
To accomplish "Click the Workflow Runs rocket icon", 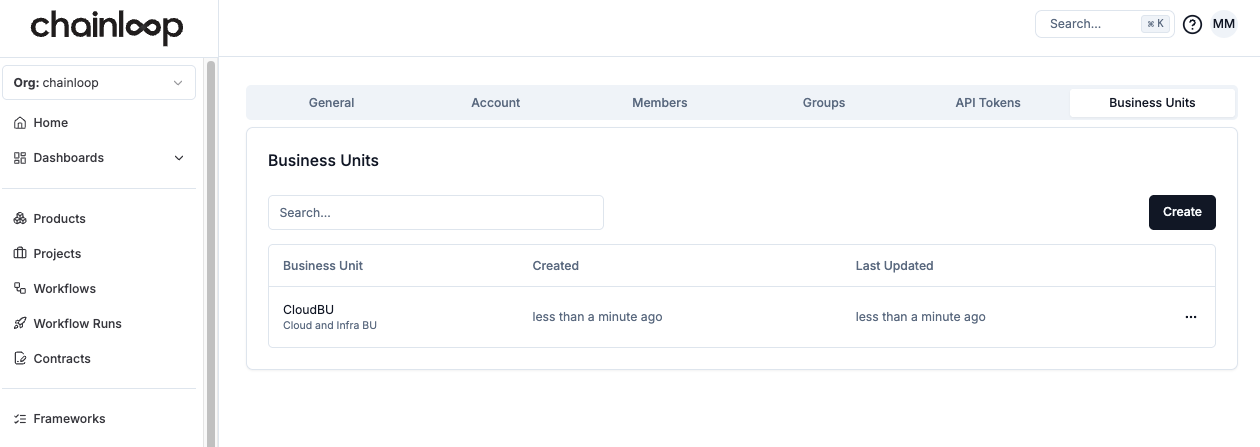I will (20, 324).
